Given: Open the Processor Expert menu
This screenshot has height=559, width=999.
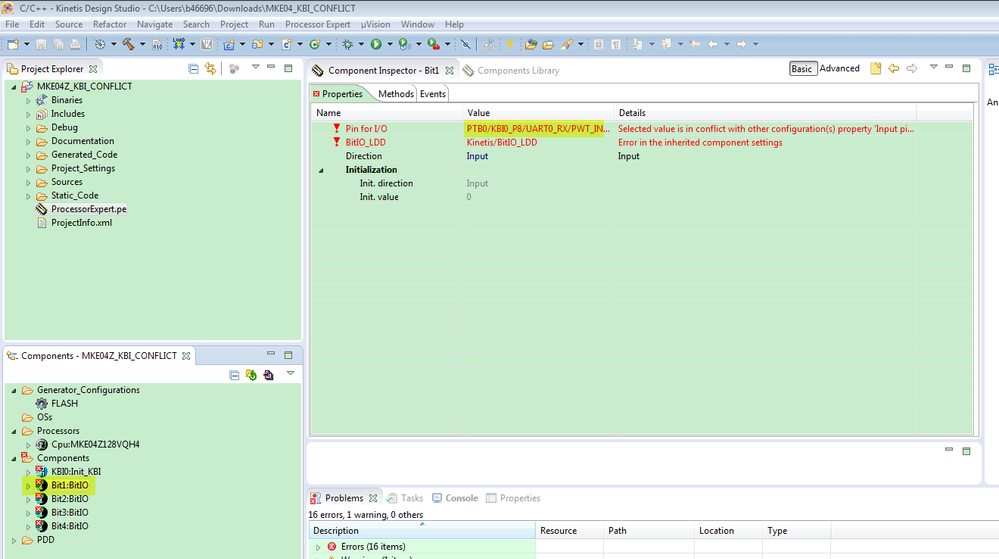Looking at the screenshot, I should [317, 24].
